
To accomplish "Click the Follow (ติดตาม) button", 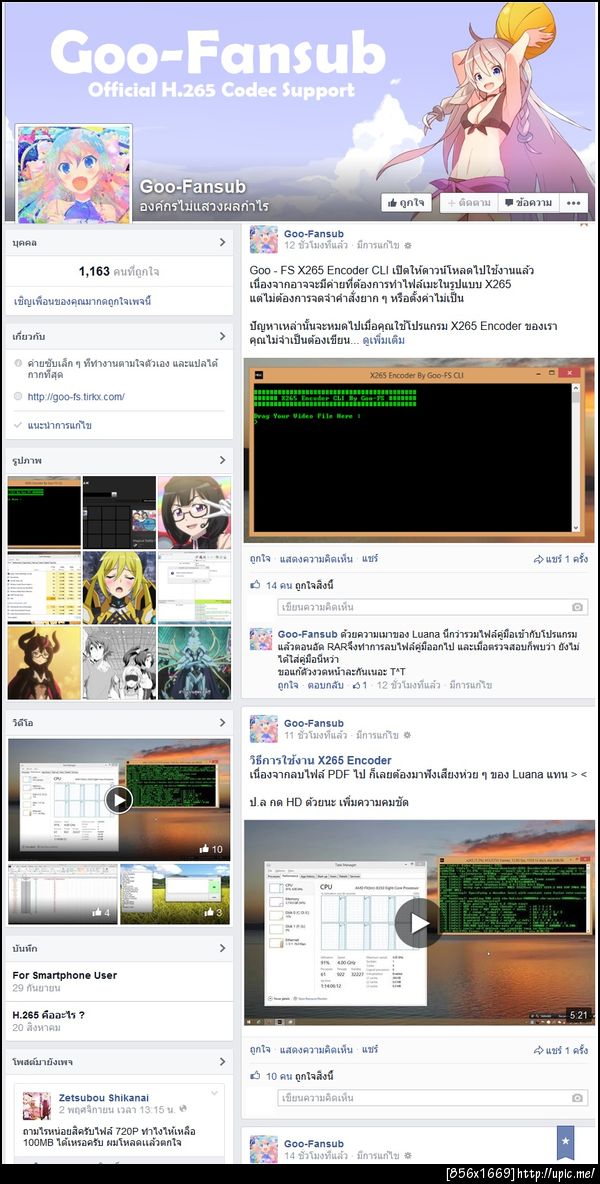I will tap(469, 202).
